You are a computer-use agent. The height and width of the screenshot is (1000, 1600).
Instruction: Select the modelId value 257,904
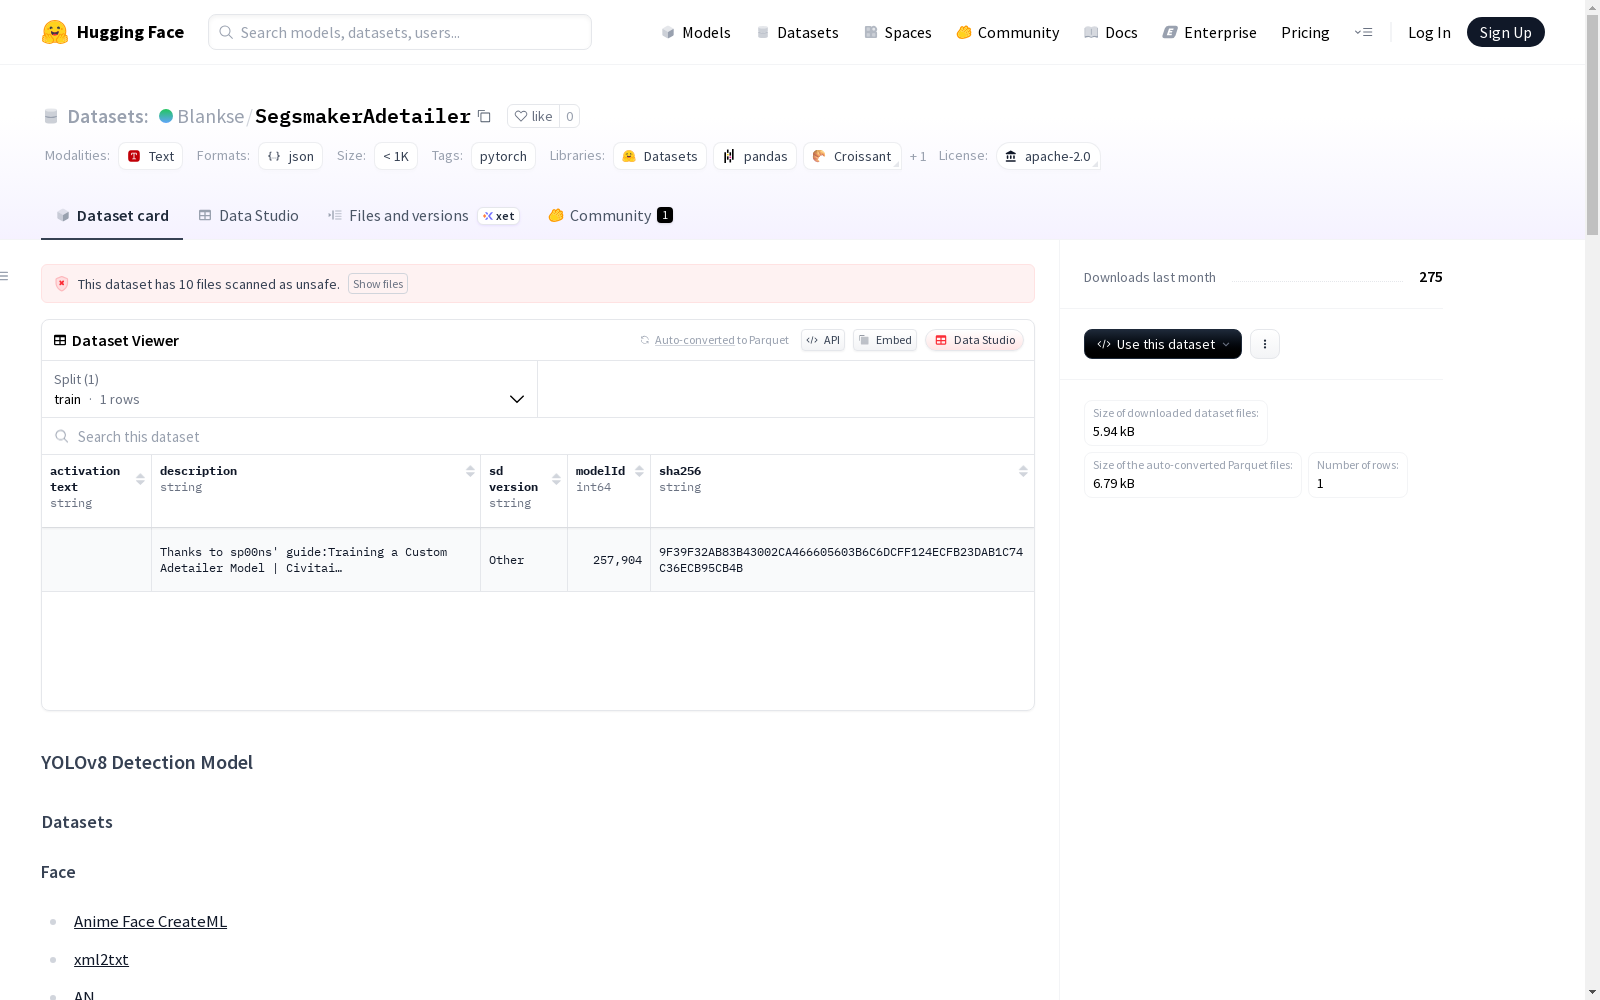point(609,560)
